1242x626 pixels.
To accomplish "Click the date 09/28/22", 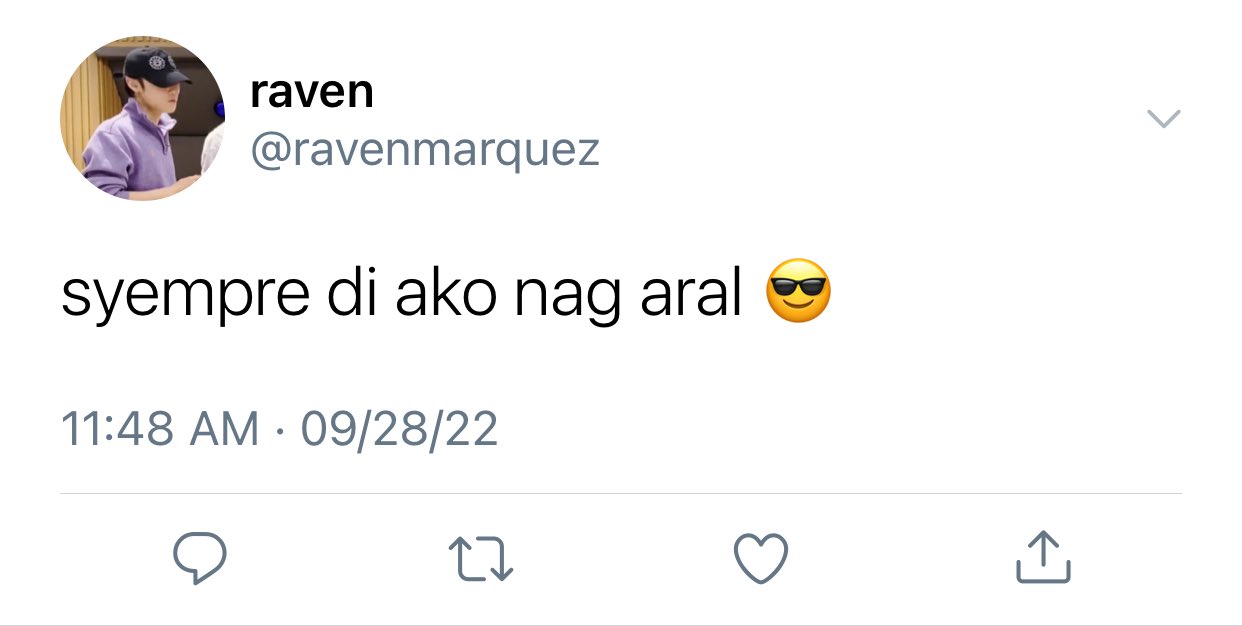I will pyautogui.click(x=398, y=430).
